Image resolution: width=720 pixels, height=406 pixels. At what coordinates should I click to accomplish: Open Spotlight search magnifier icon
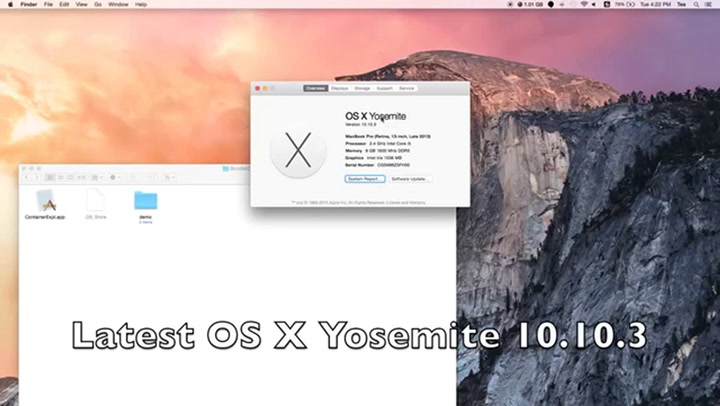(x=696, y=4)
